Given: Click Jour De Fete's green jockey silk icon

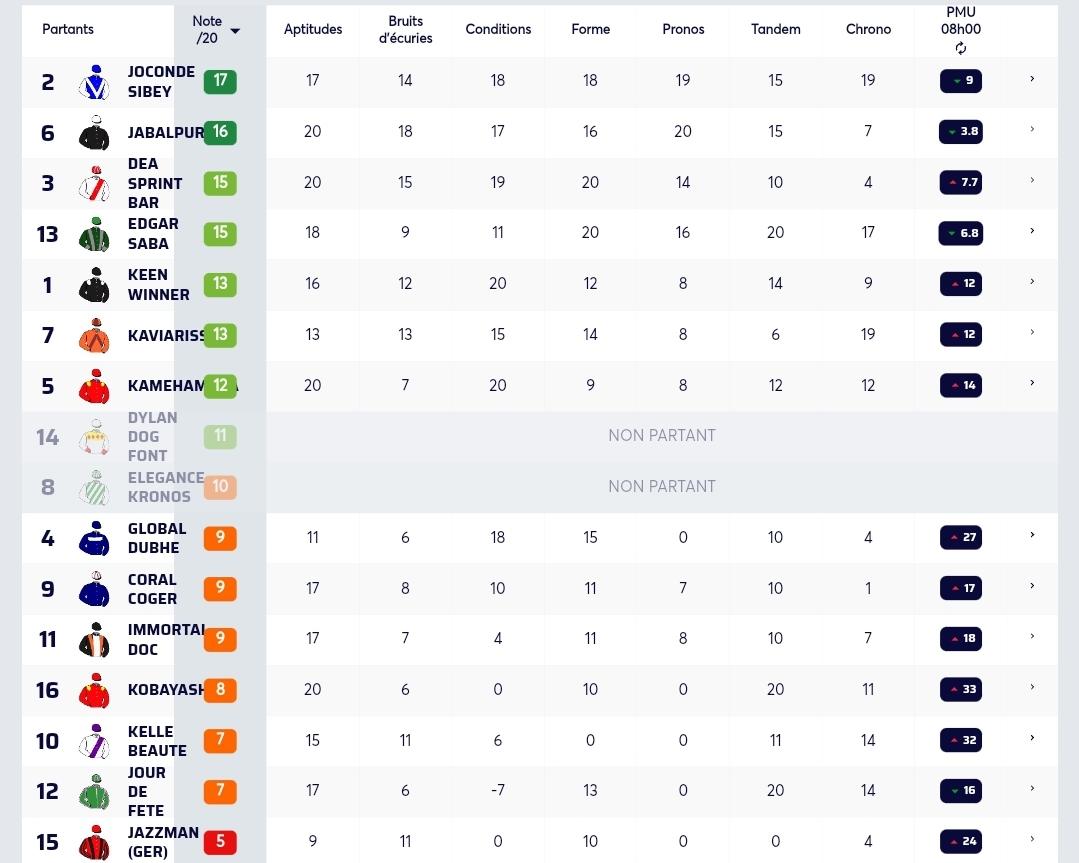Looking at the screenshot, I should [x=95, y=791].
